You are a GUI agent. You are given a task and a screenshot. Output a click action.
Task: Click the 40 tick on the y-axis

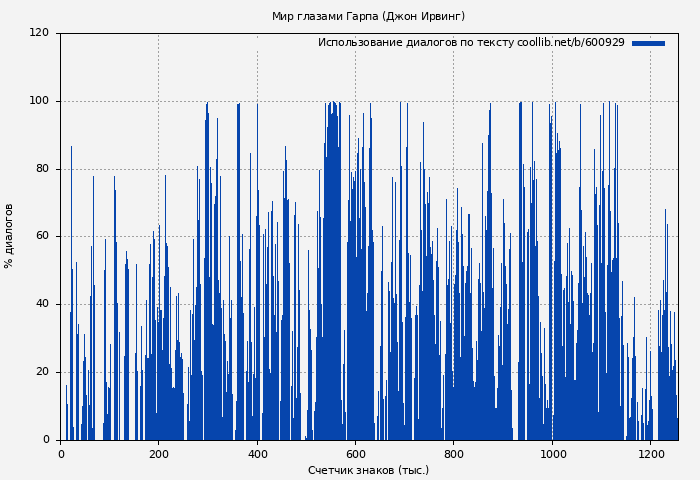(42, 304)
